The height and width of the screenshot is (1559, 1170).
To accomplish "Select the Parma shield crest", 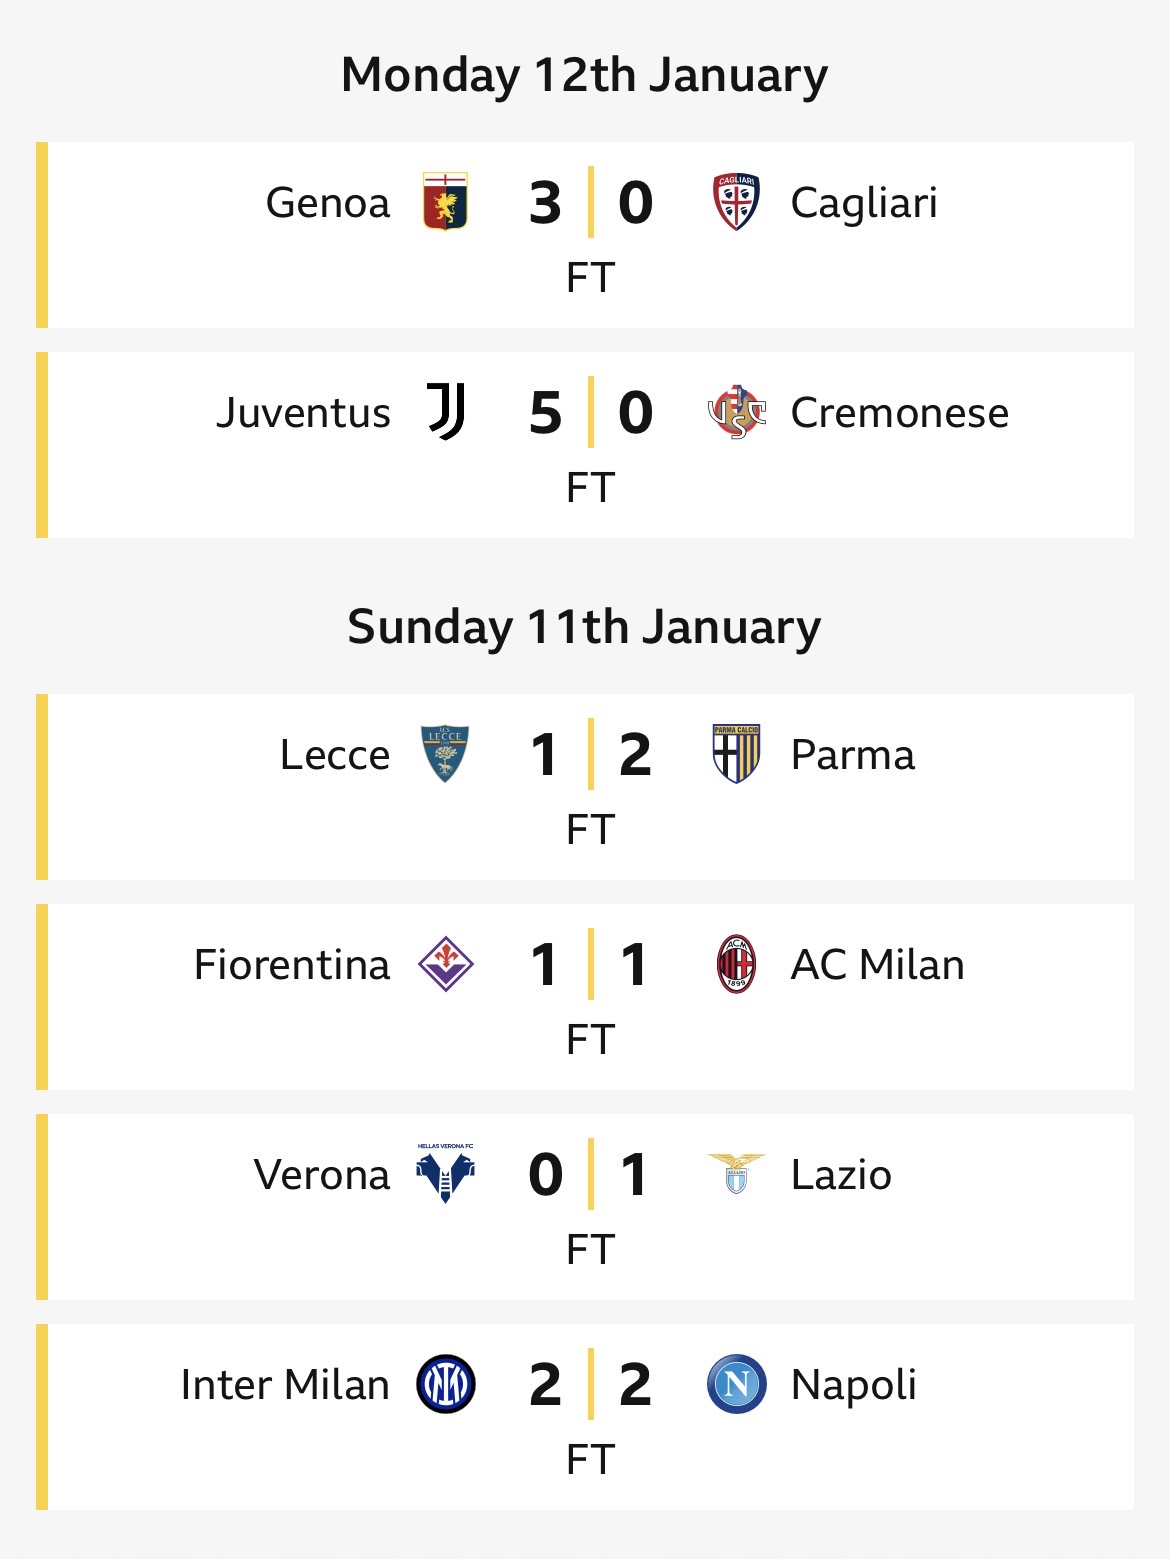I will (x=736, y=754).
